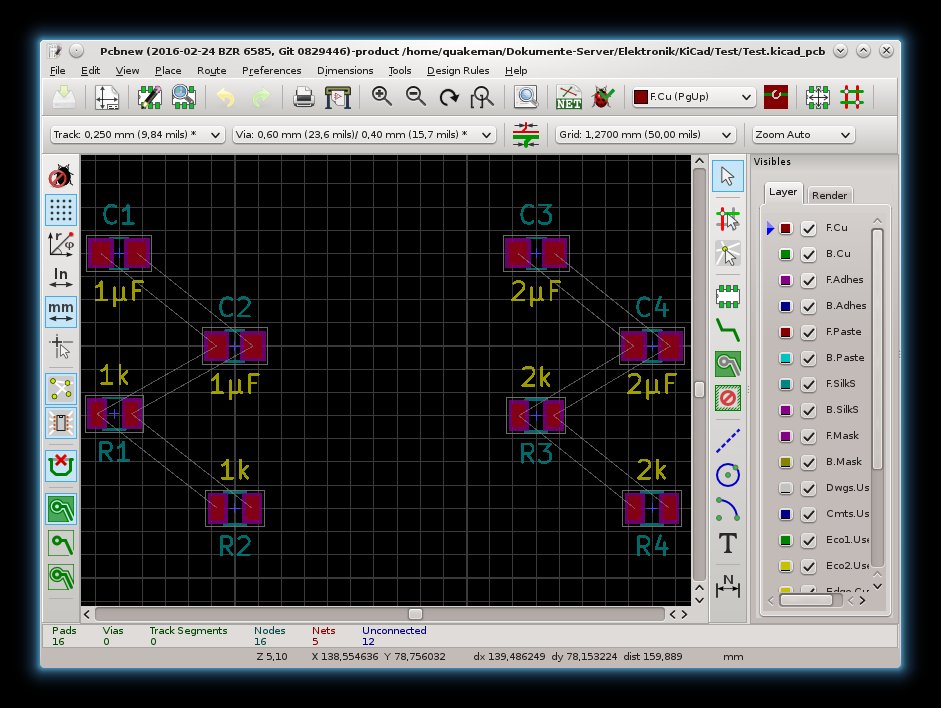Switch units to inches

(61, 278)
